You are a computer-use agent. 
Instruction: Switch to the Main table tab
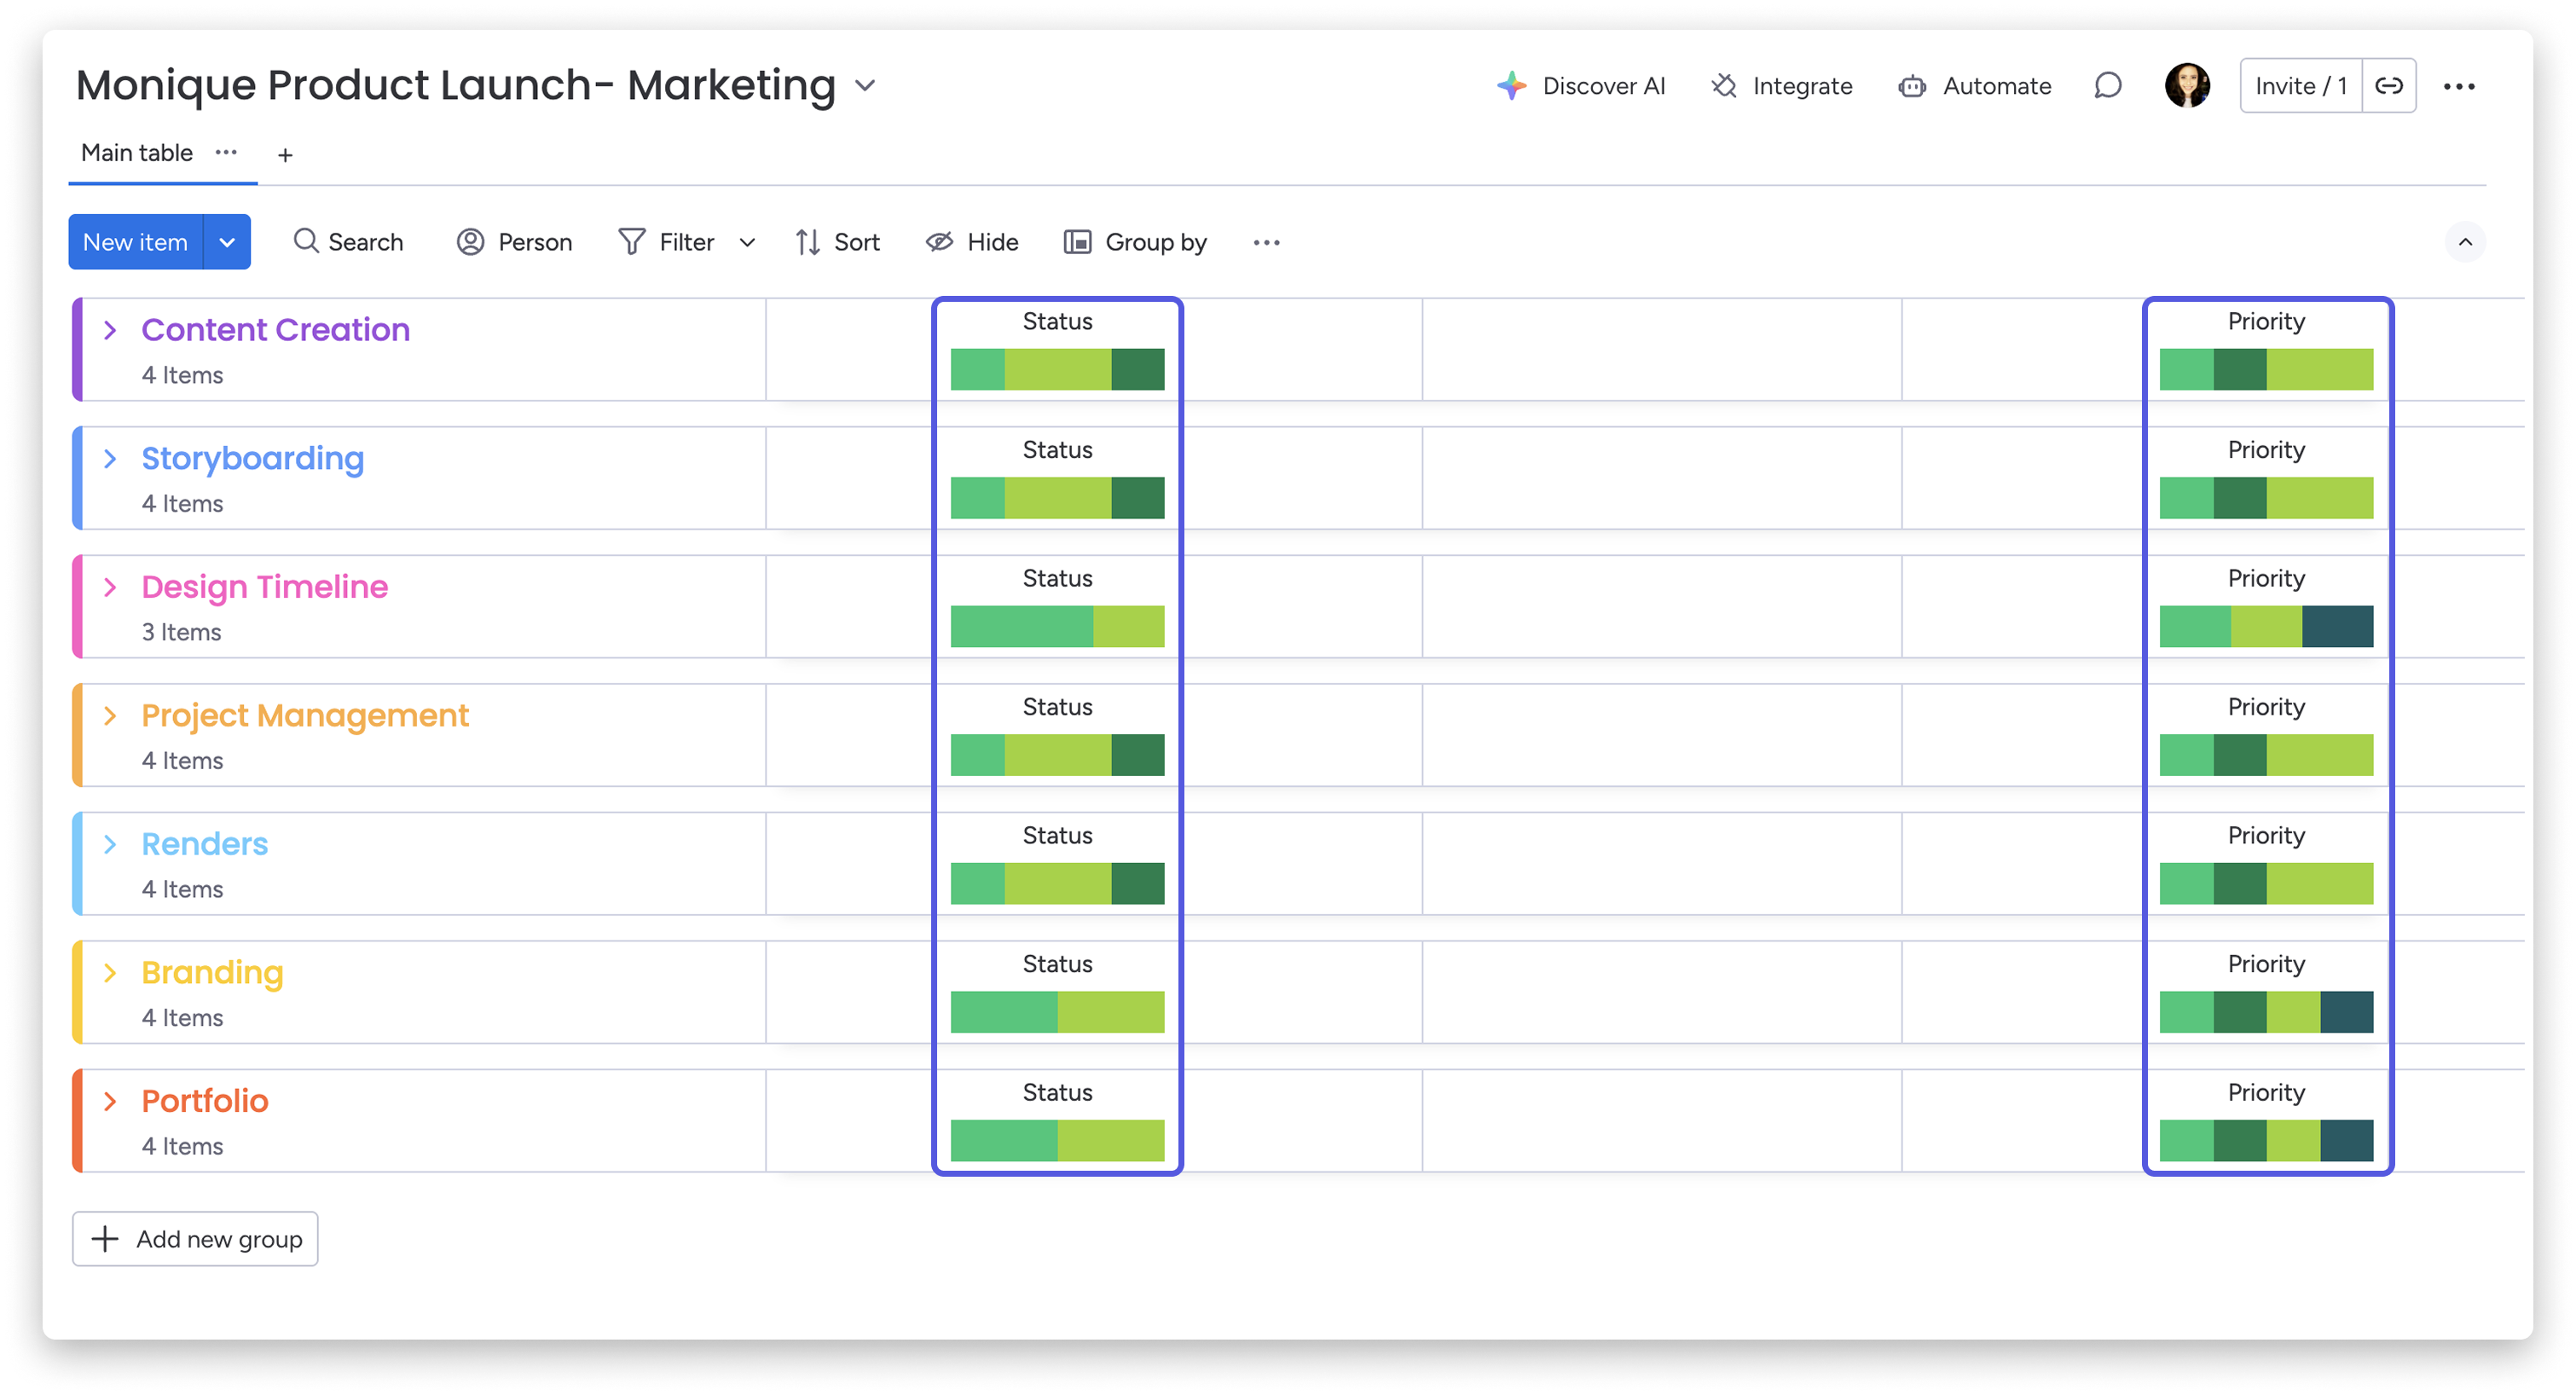click(136, 152)
